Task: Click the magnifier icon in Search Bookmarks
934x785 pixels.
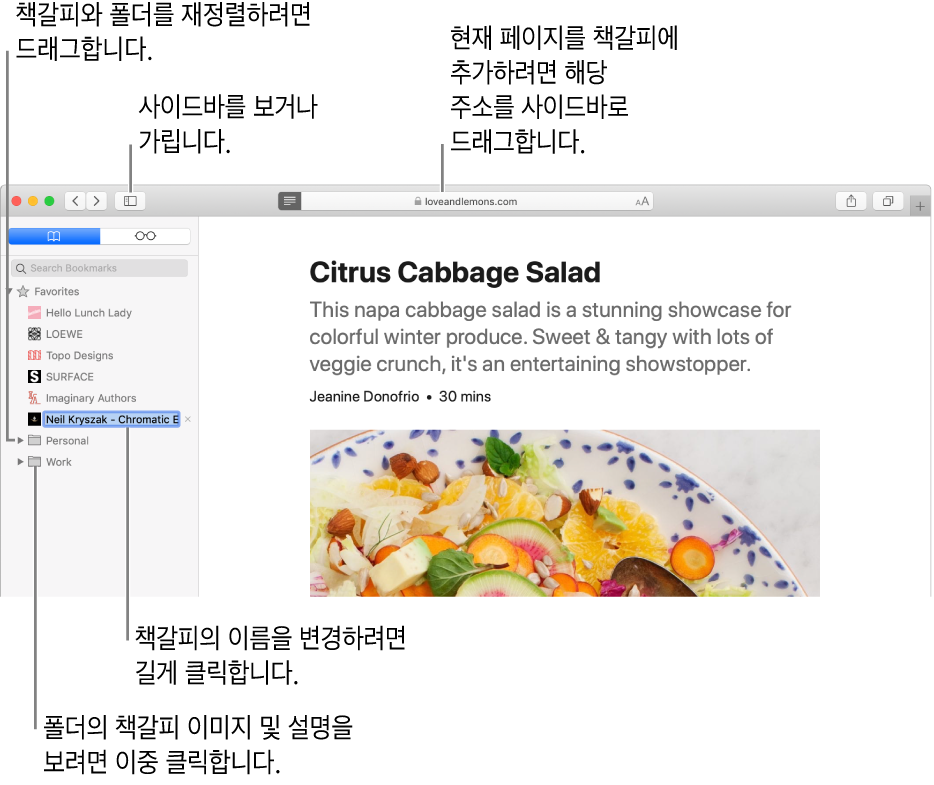Action: tap(21, 269)
